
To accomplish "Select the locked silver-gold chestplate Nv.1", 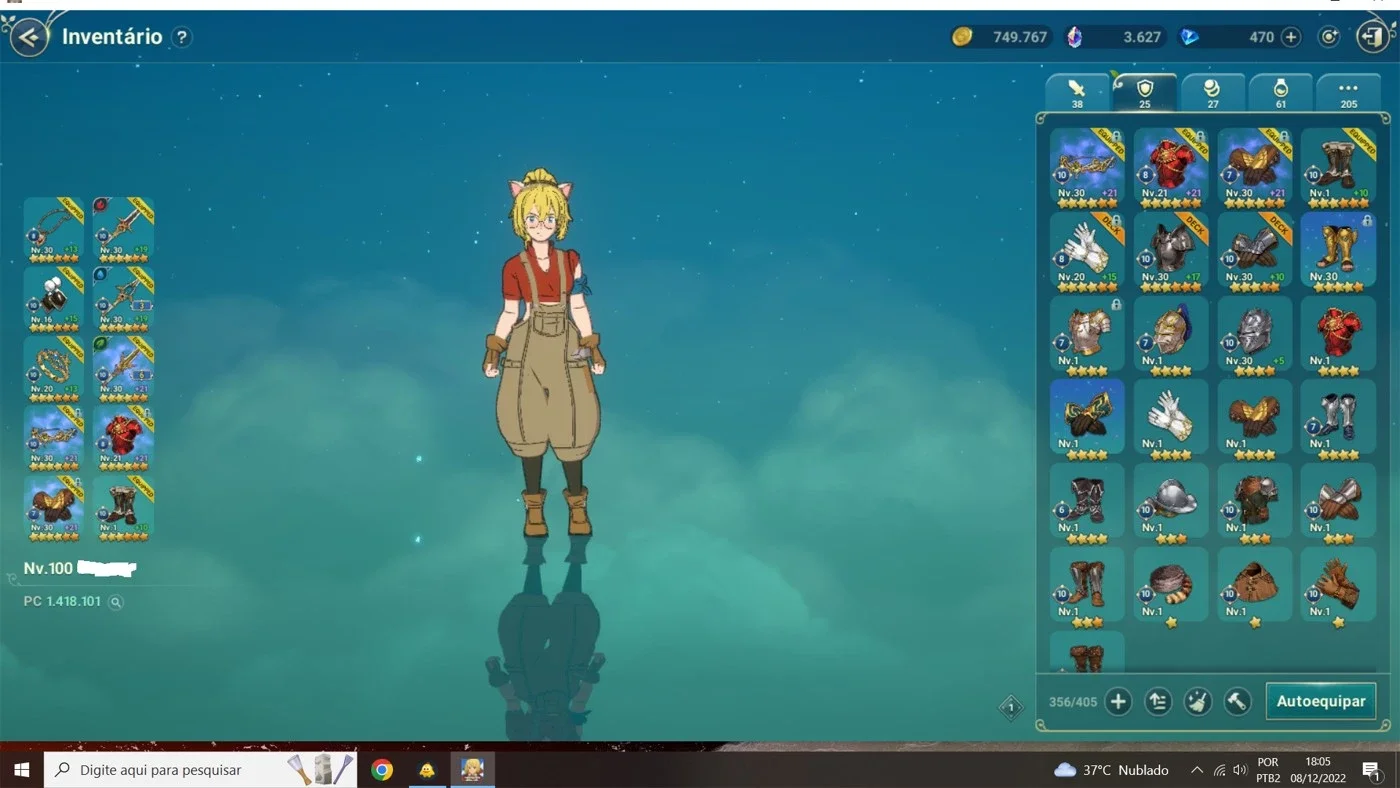I will coord(1087,334).
